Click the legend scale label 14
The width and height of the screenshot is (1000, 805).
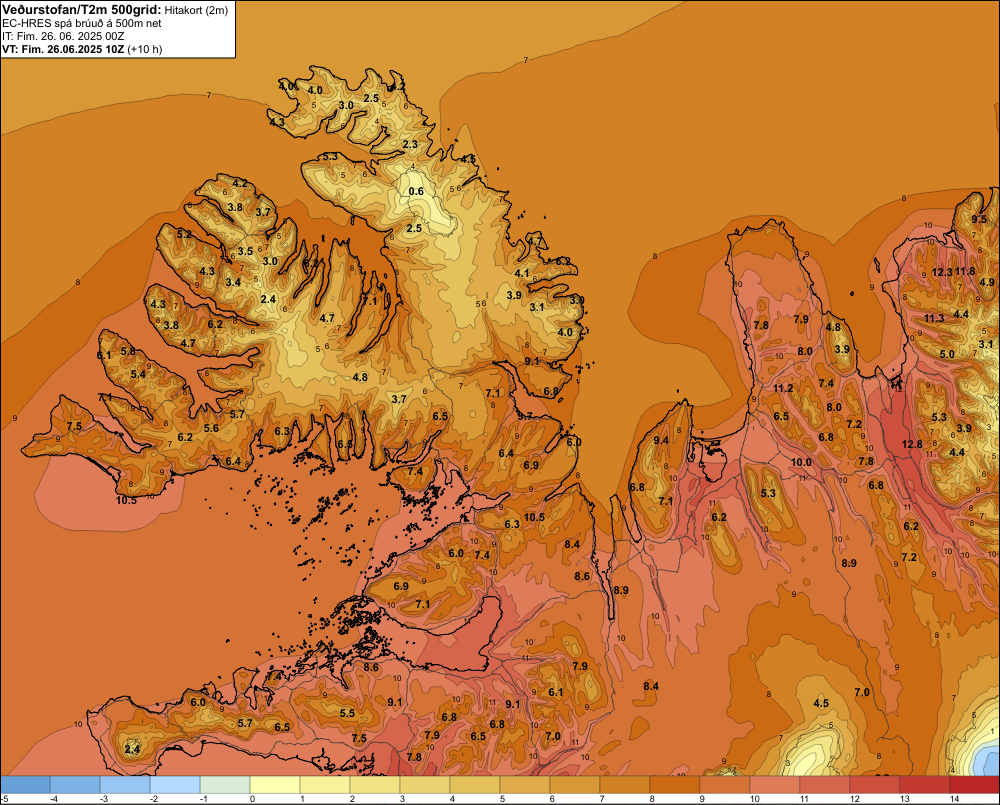955,799
